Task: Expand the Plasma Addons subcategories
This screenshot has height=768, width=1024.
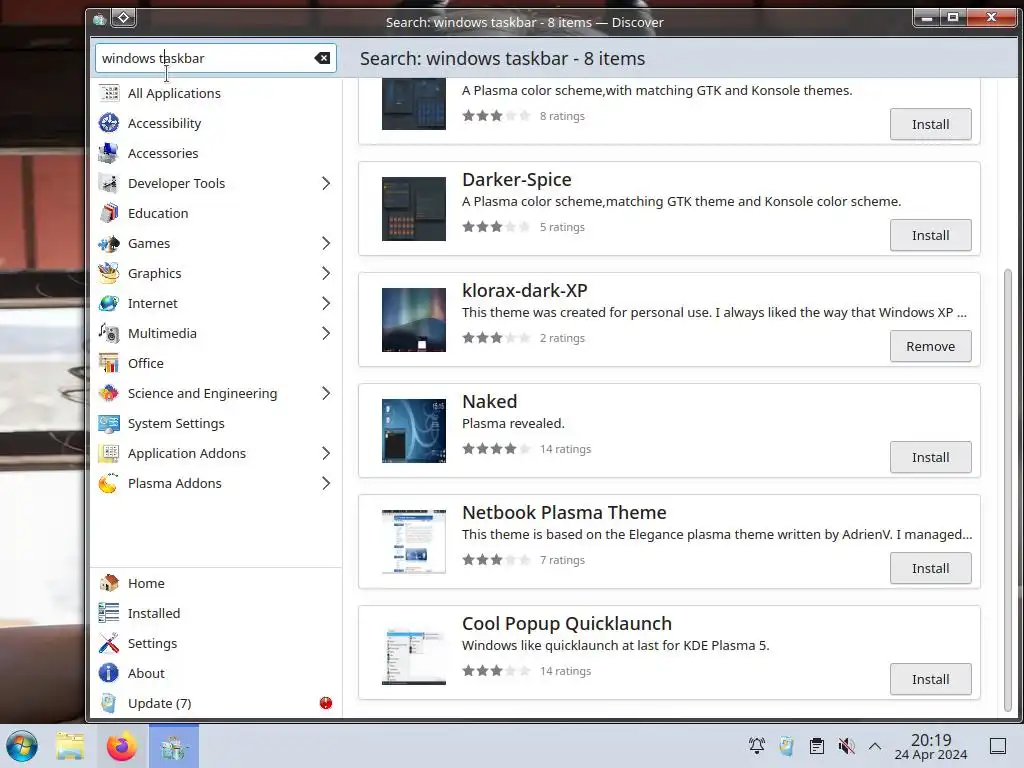Action: (x=326, y=484)
